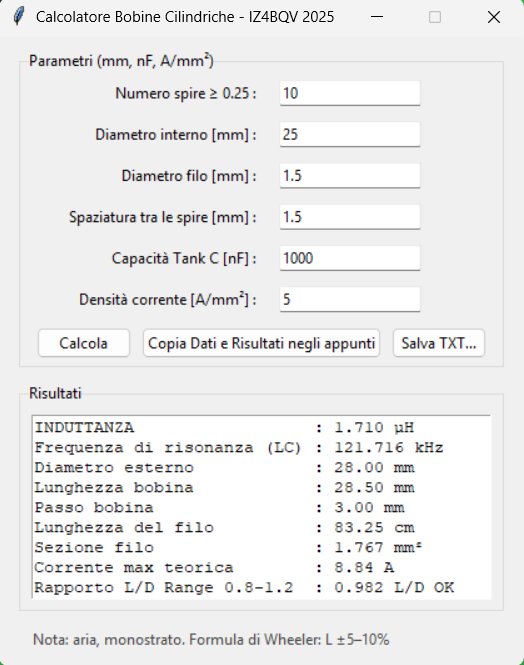Open the Salva TXT dialog
The width and height of the screenshot is (524, 665).
439,343
